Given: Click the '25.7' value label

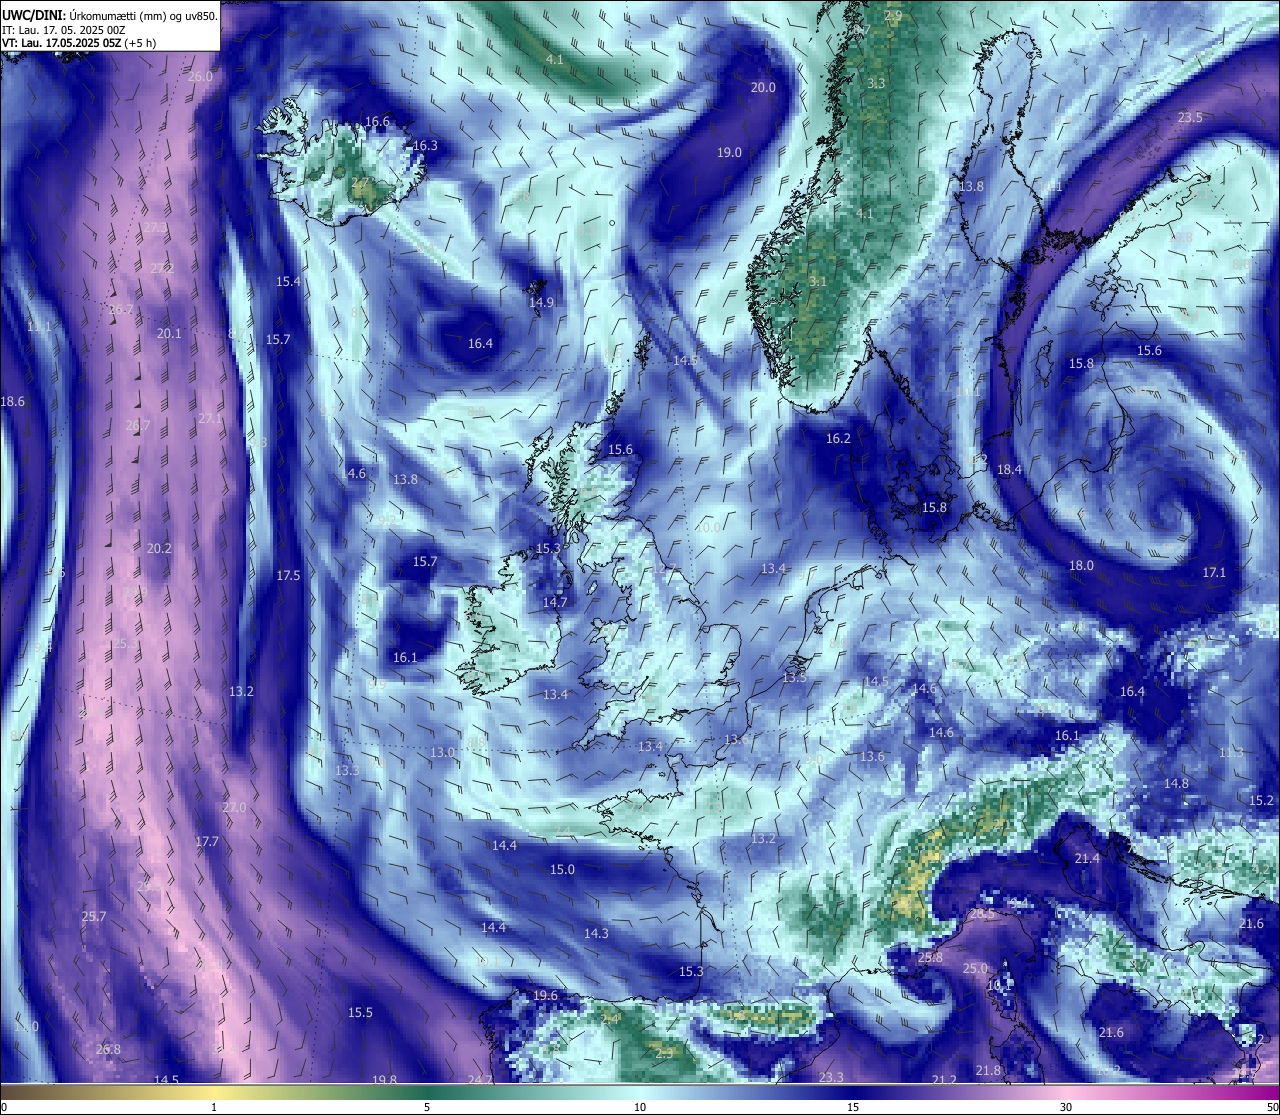Looking at the screenshot, I should [94, 917].
